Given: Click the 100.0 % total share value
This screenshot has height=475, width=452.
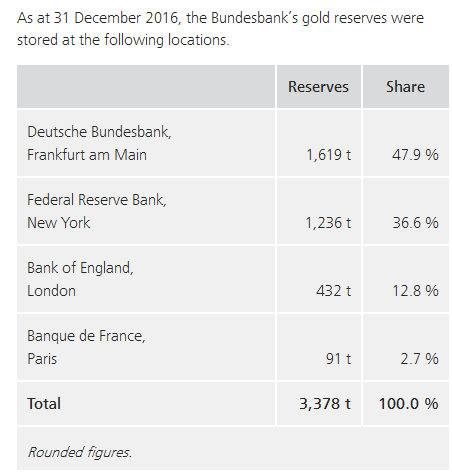Looking at the screenshot, I should point(409,404).
